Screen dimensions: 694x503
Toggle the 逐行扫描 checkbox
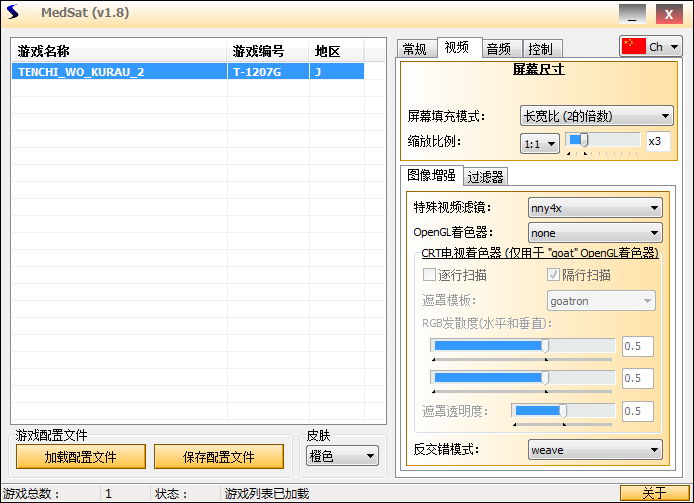point(429,275)
